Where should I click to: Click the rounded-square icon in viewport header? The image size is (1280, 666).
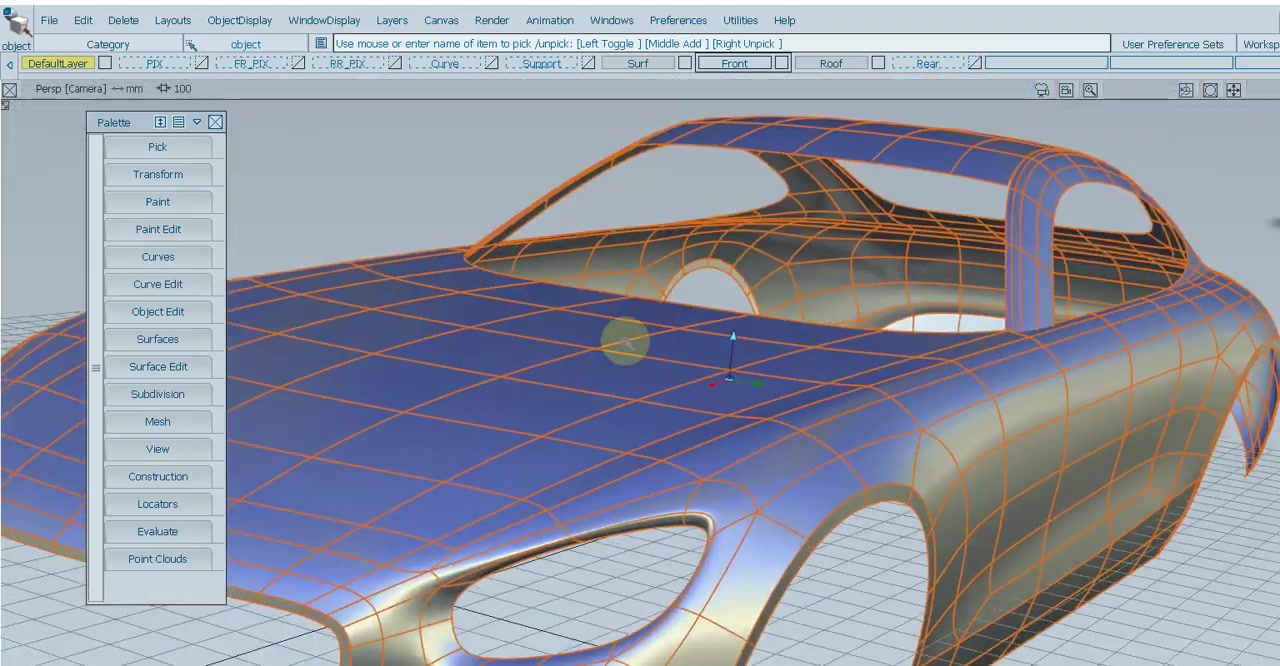click(1210, 90)
